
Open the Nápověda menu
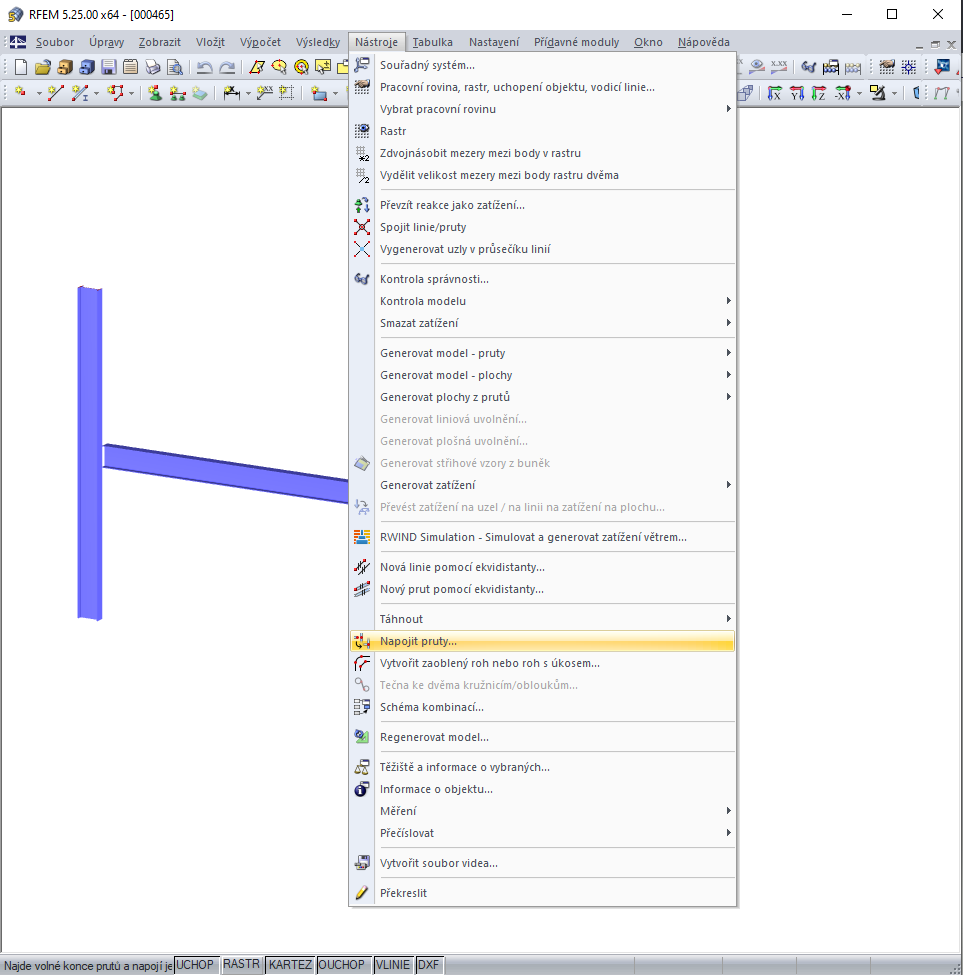(704, 42)
